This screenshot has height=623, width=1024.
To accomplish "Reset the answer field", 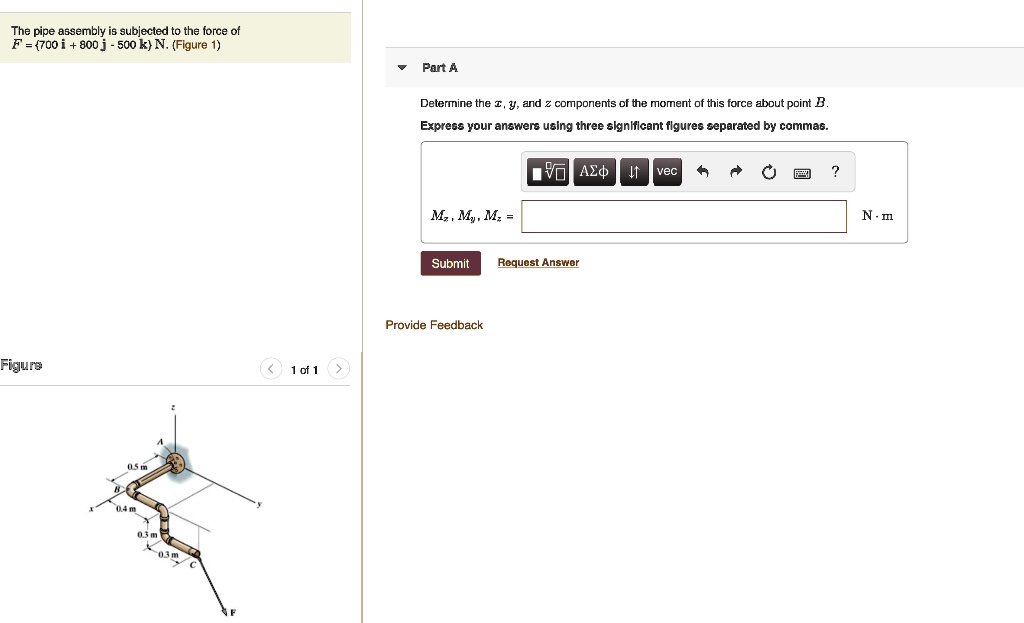I will [x=768, y=172].
